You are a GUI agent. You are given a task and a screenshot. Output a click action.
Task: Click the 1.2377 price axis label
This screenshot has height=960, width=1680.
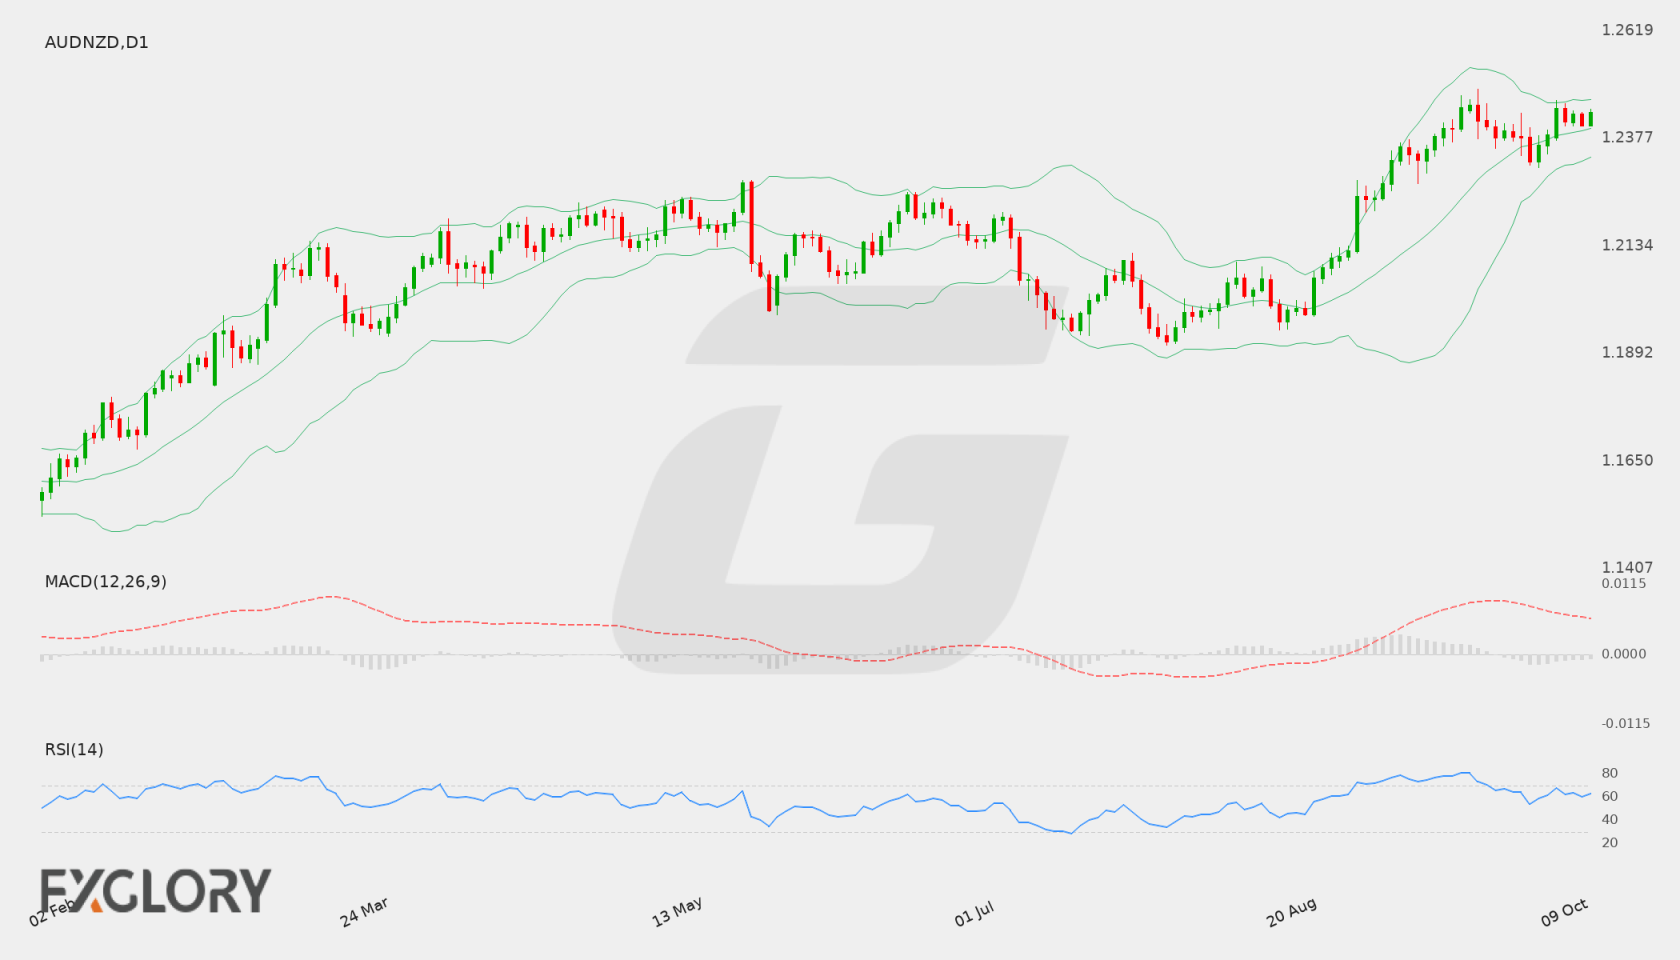(1627, 137)
